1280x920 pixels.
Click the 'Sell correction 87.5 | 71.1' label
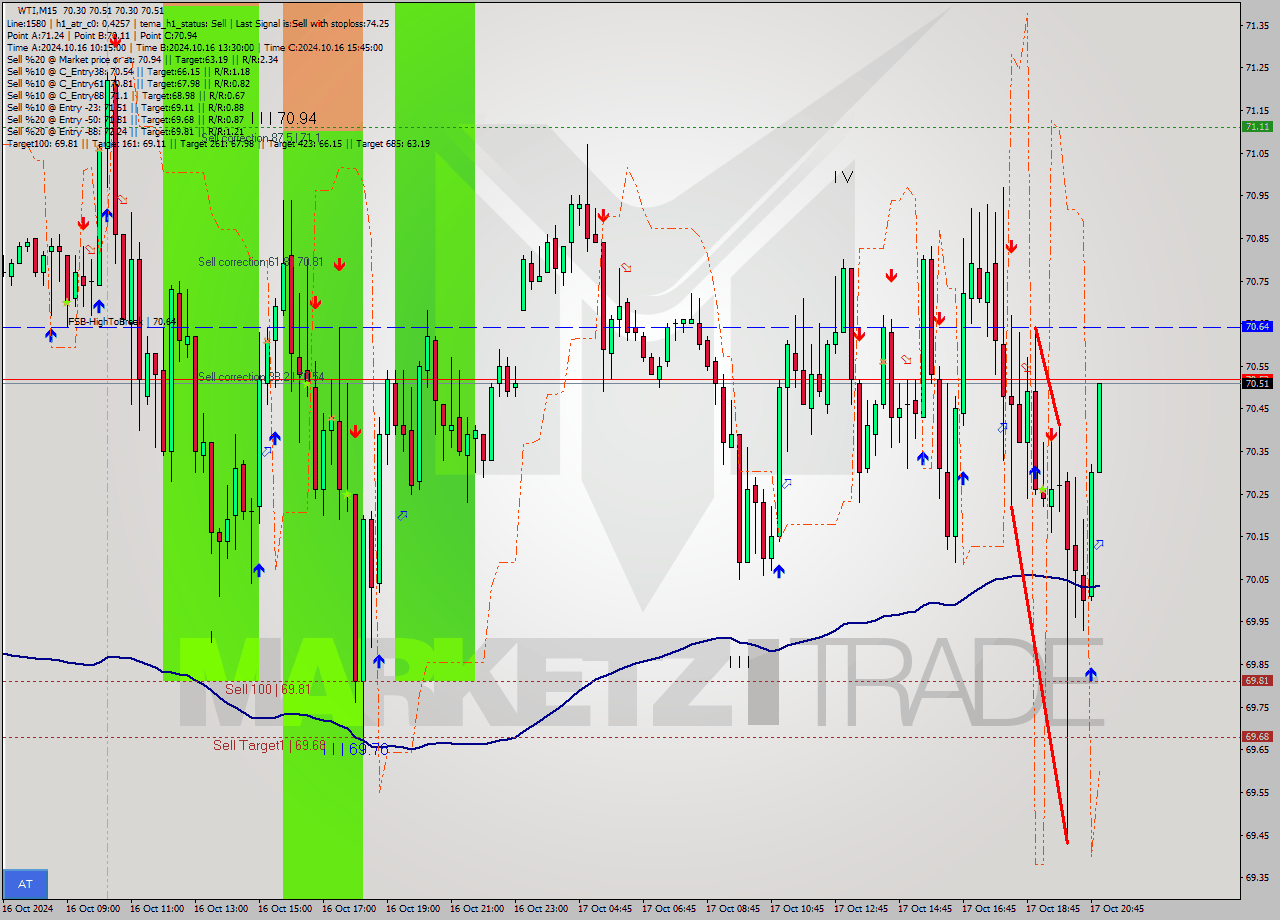pyautogui.click(x=261, y=138)
